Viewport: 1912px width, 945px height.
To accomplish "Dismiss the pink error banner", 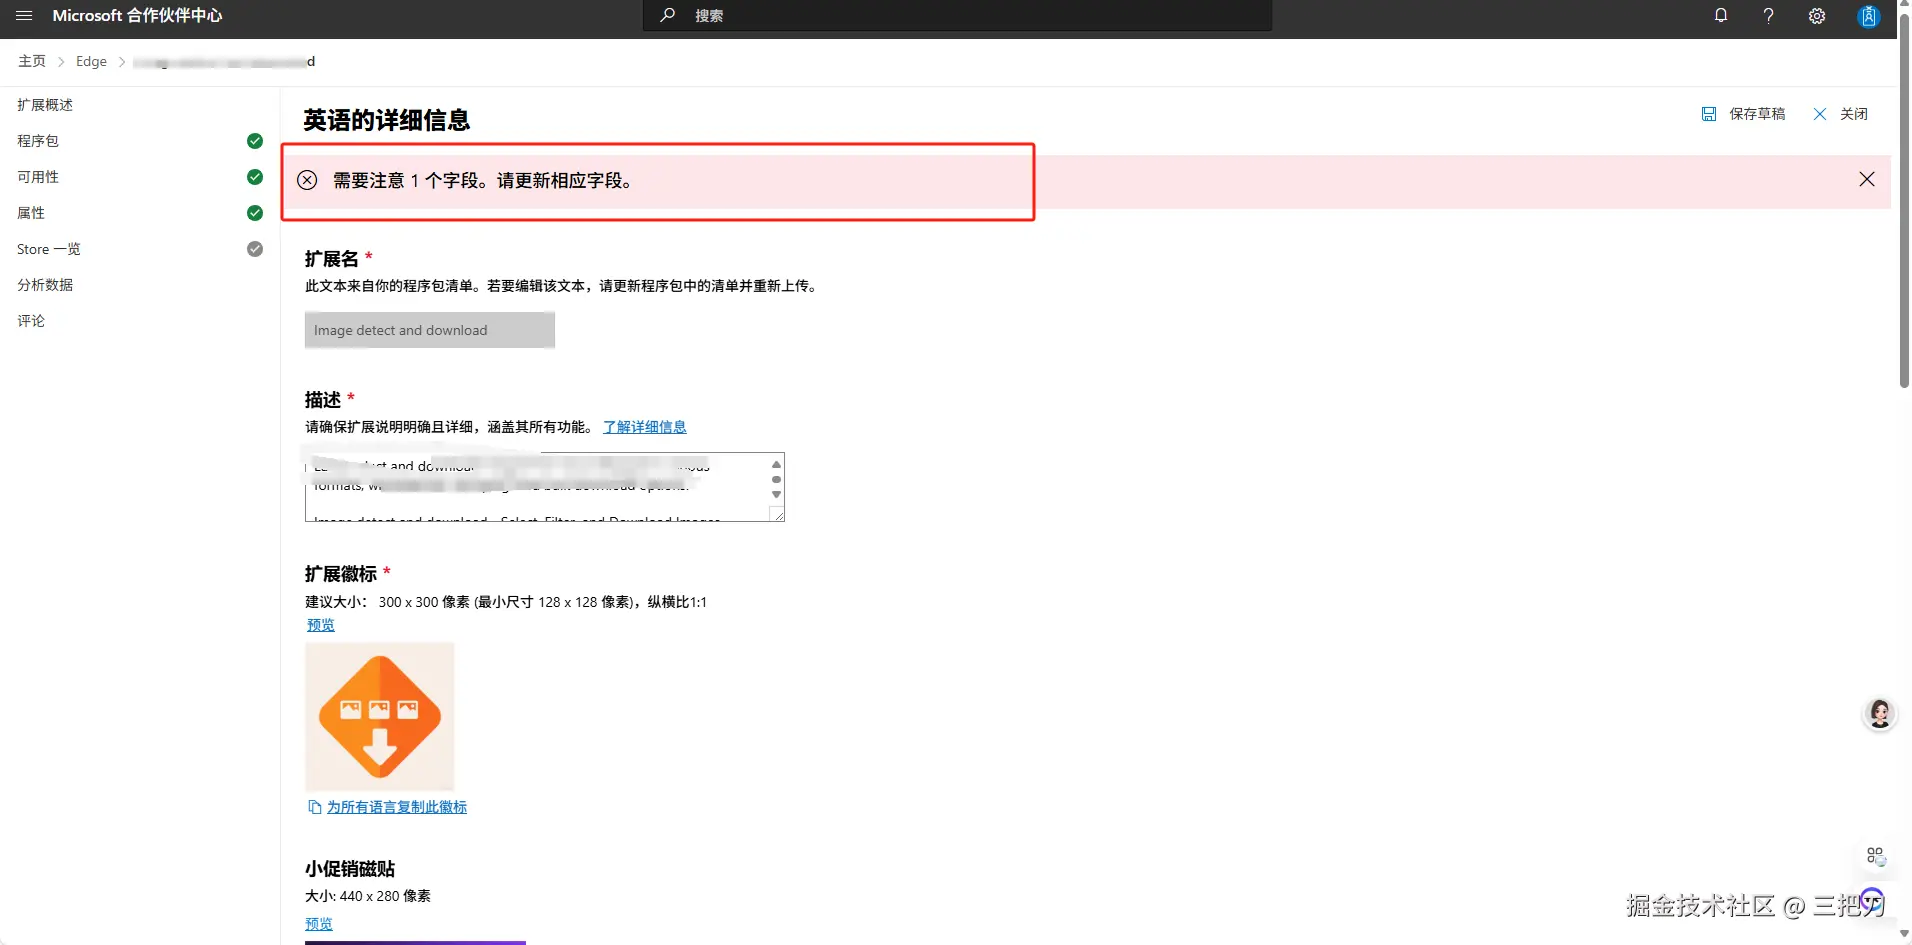I will point(1867,179).
